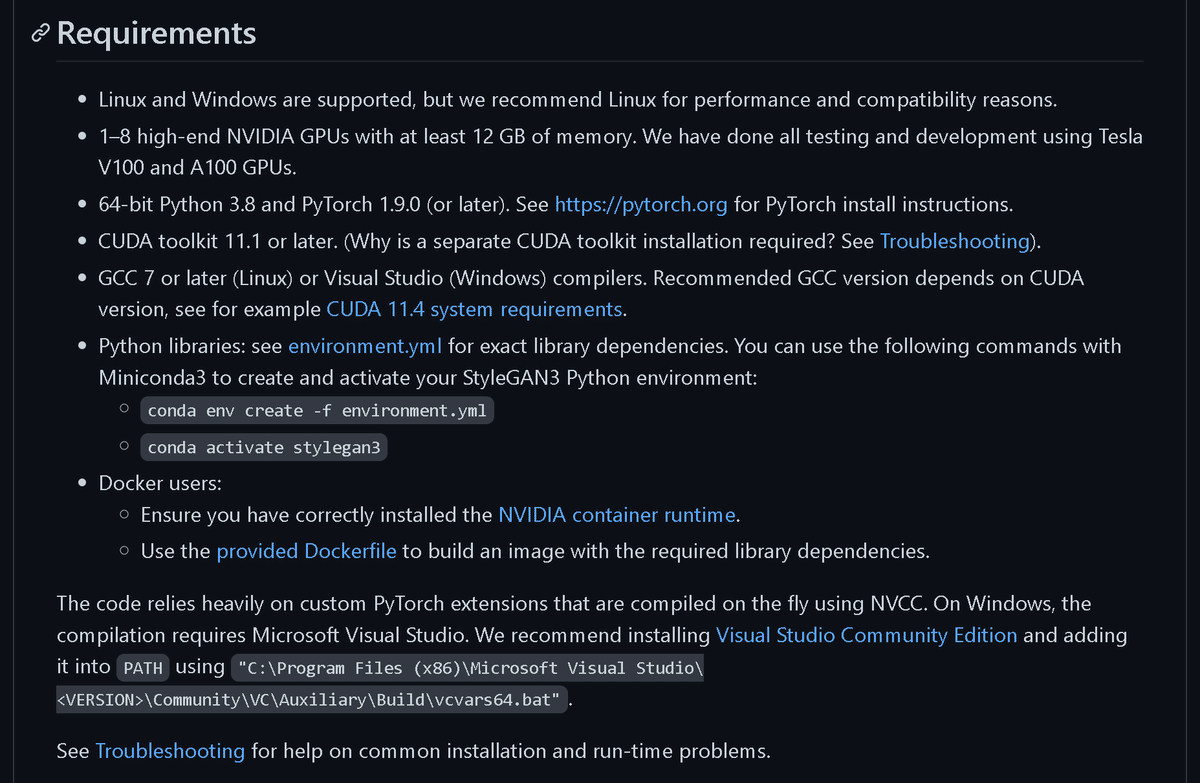The height and width of the screenshot is (783, 1200).
Task: Open Troubleshooting link in CUDA toolkit bullet
Action: tap(954, 241)
